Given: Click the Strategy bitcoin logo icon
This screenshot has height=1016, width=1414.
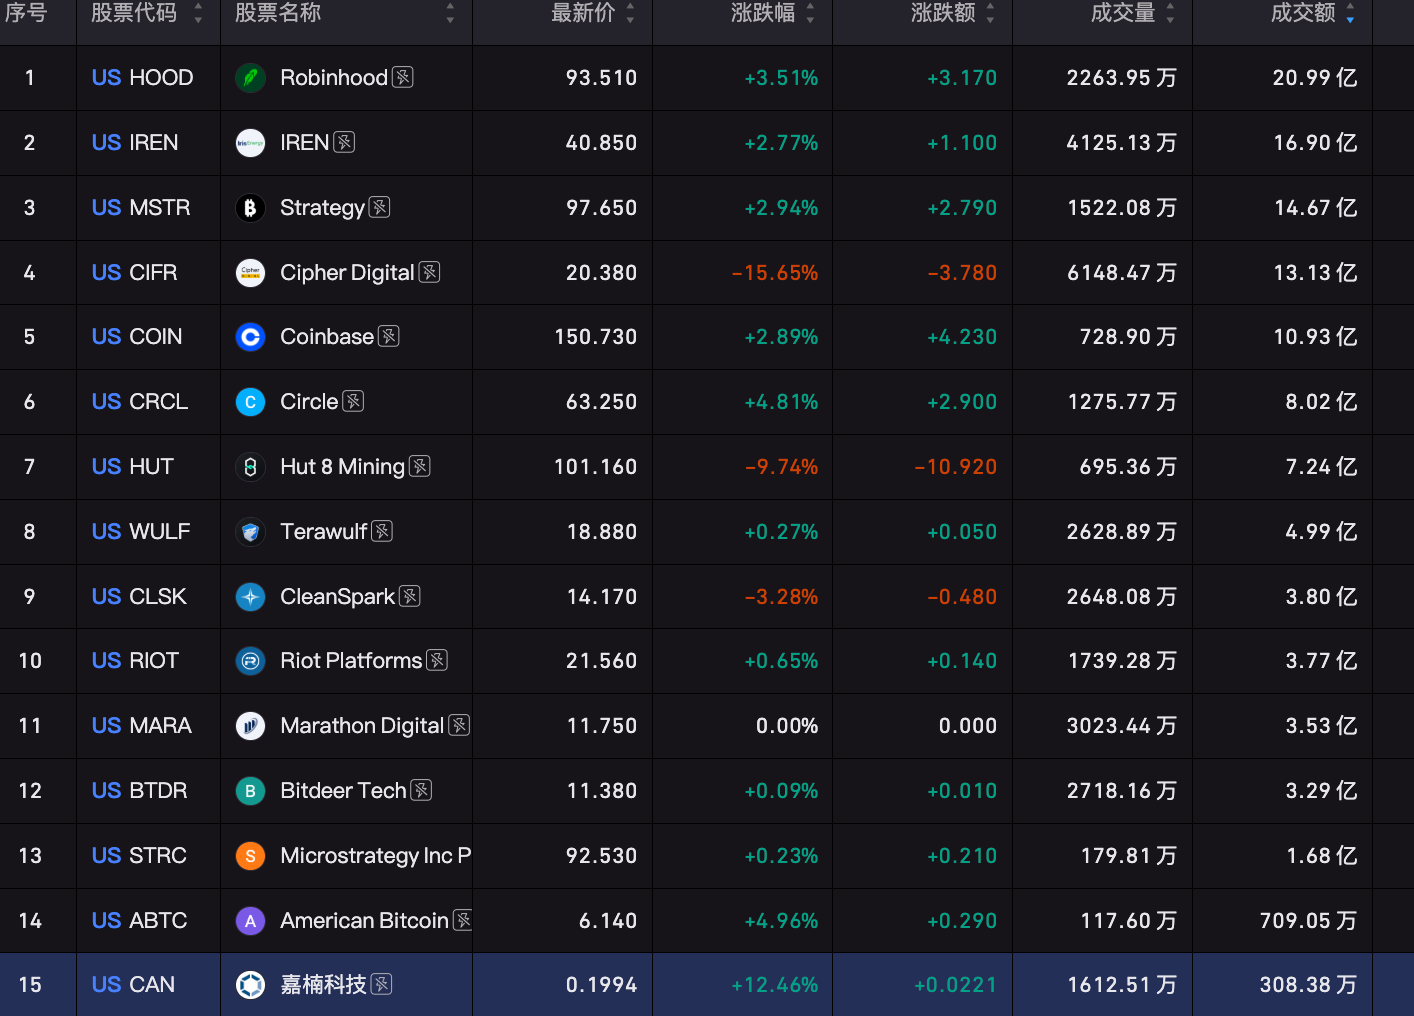Looking at the screenshot, I should (250, 208).
